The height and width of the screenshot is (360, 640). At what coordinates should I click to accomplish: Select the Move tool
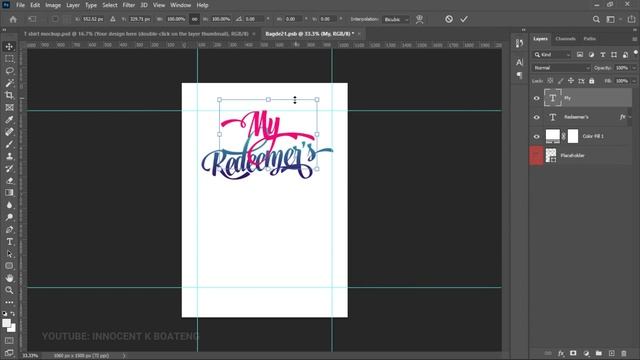point(9,47)
